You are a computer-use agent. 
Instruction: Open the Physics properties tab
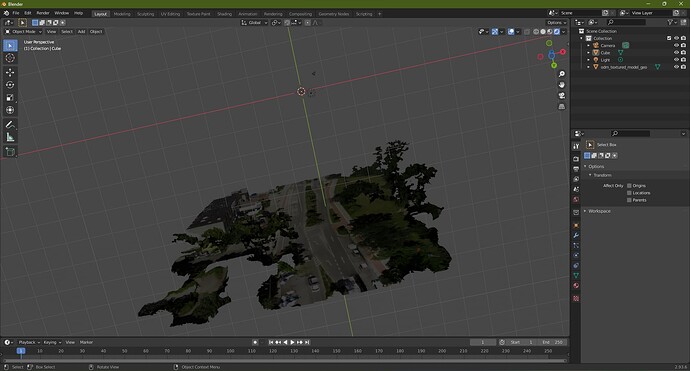576,255
